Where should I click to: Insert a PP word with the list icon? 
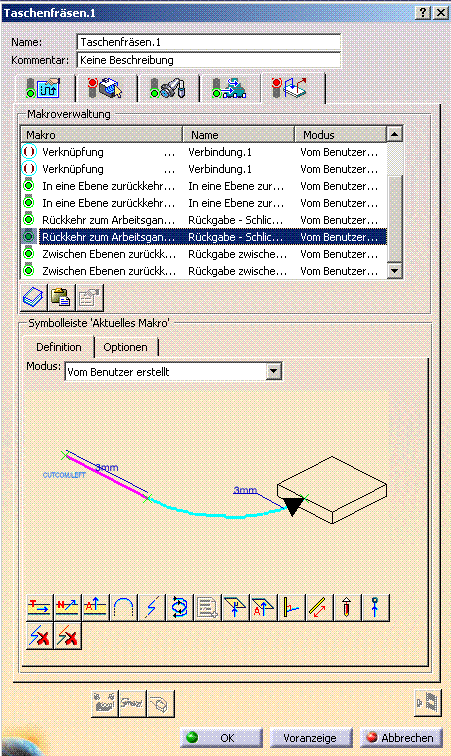coord(207,607)
